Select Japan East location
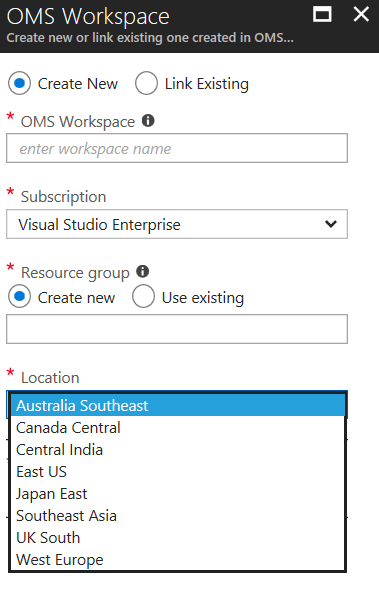The height and width of the screenshot is (596, 379). [x=178, y=494]
